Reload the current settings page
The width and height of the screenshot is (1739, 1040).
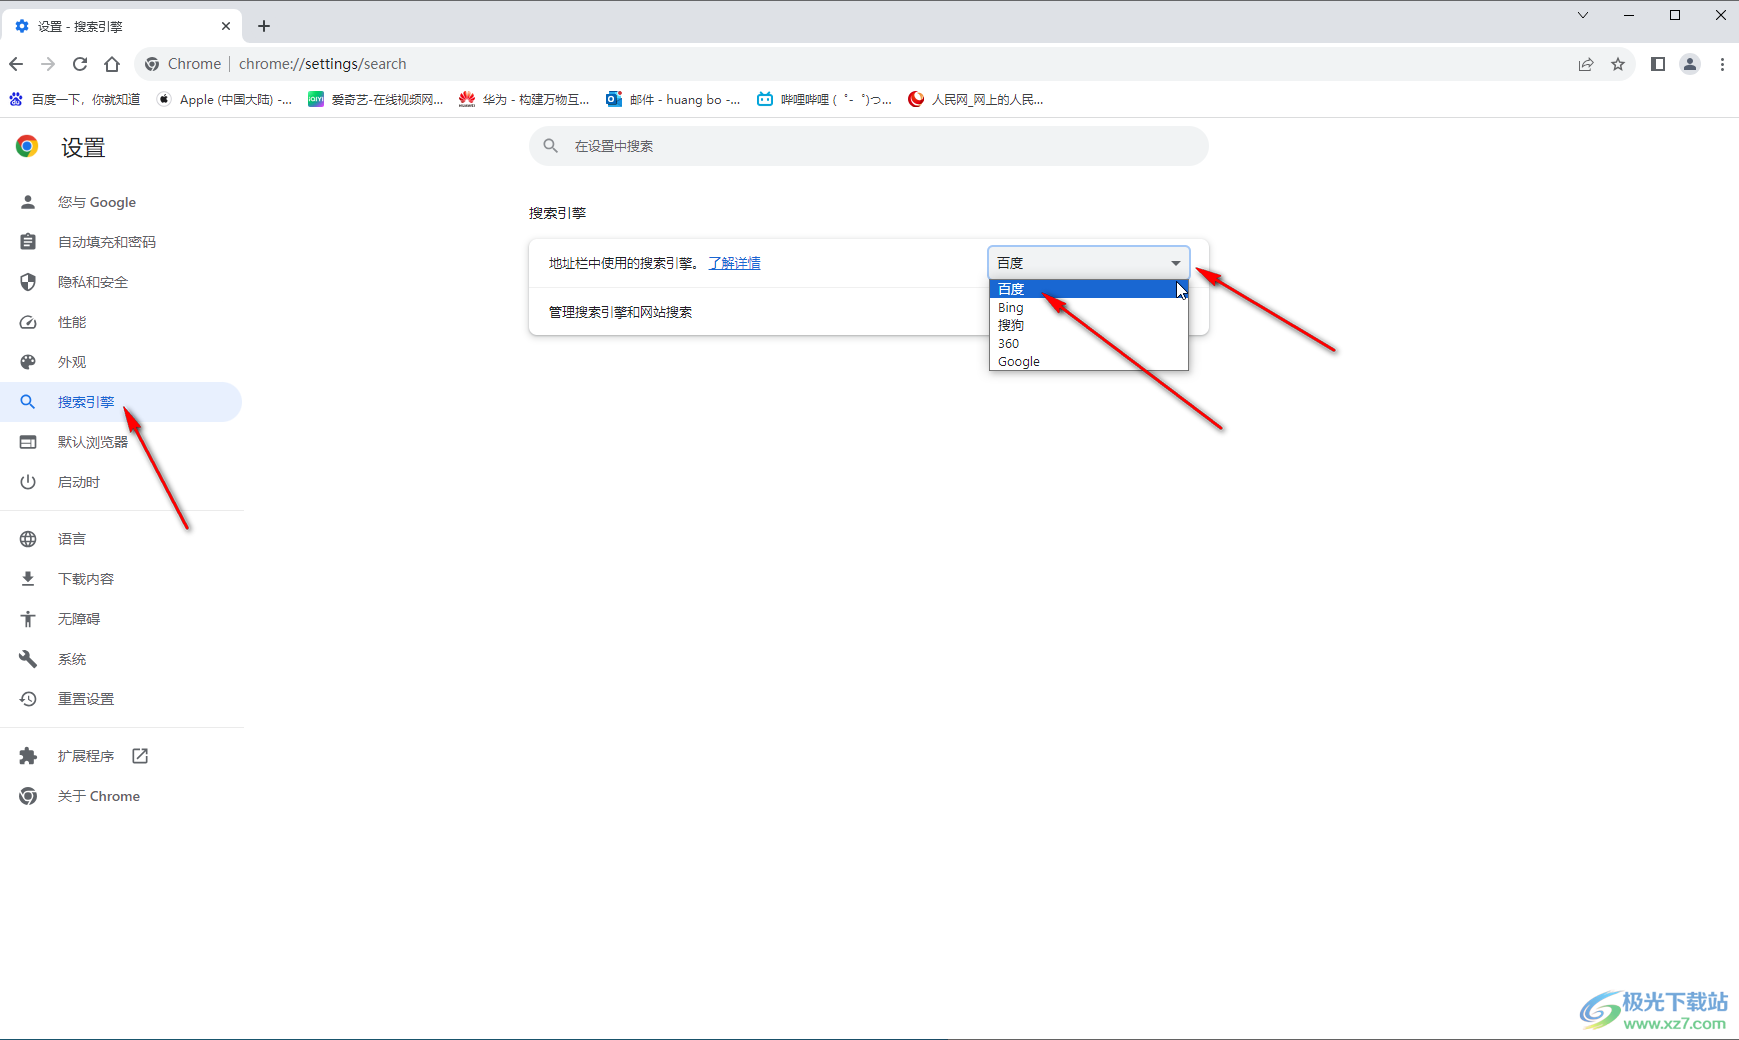[x=80, y=64]
